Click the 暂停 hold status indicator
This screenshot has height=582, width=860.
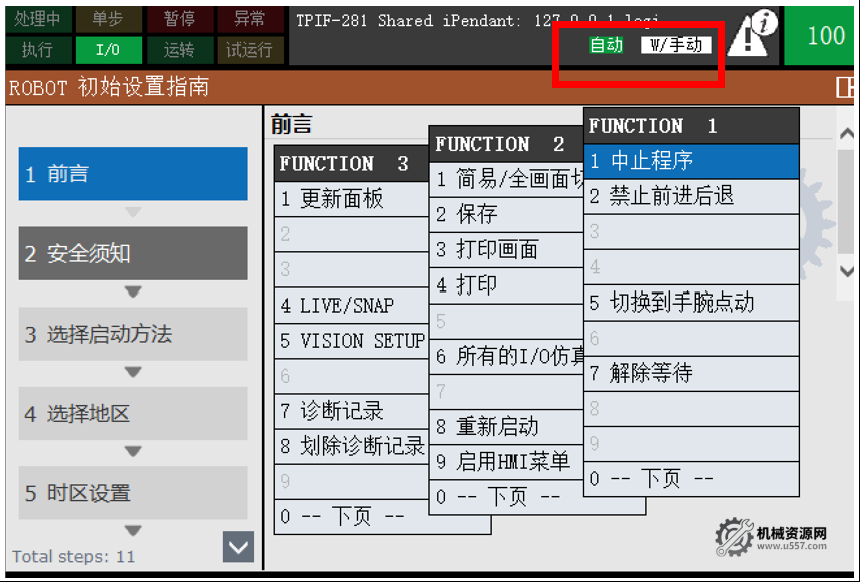tap(179, 18)
